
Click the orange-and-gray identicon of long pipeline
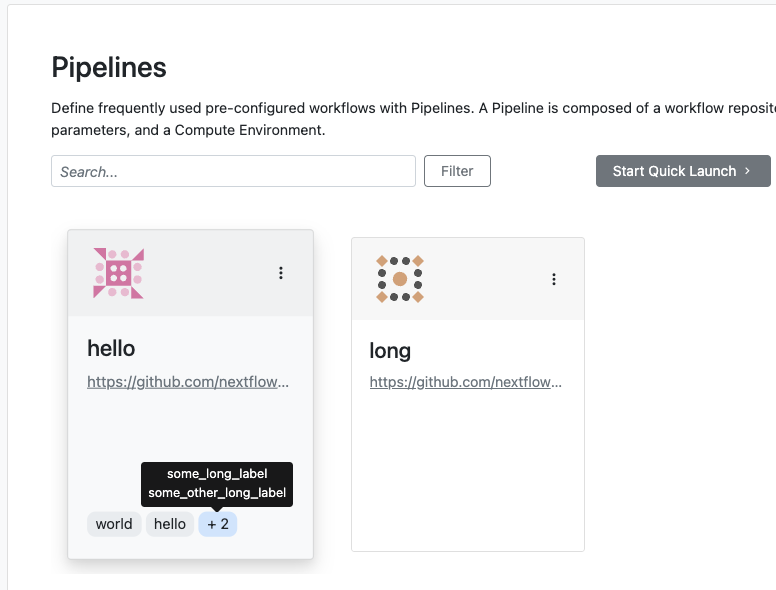click(x=400, y=279)
